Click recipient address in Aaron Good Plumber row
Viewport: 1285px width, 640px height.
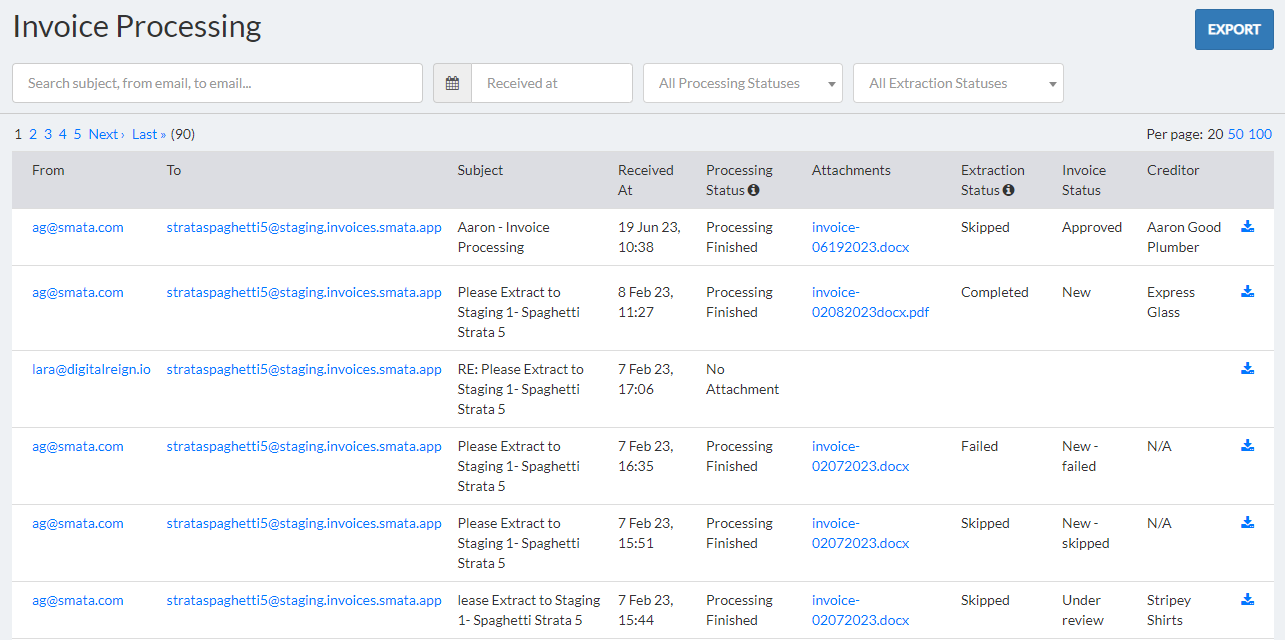(x=304, y=227)
